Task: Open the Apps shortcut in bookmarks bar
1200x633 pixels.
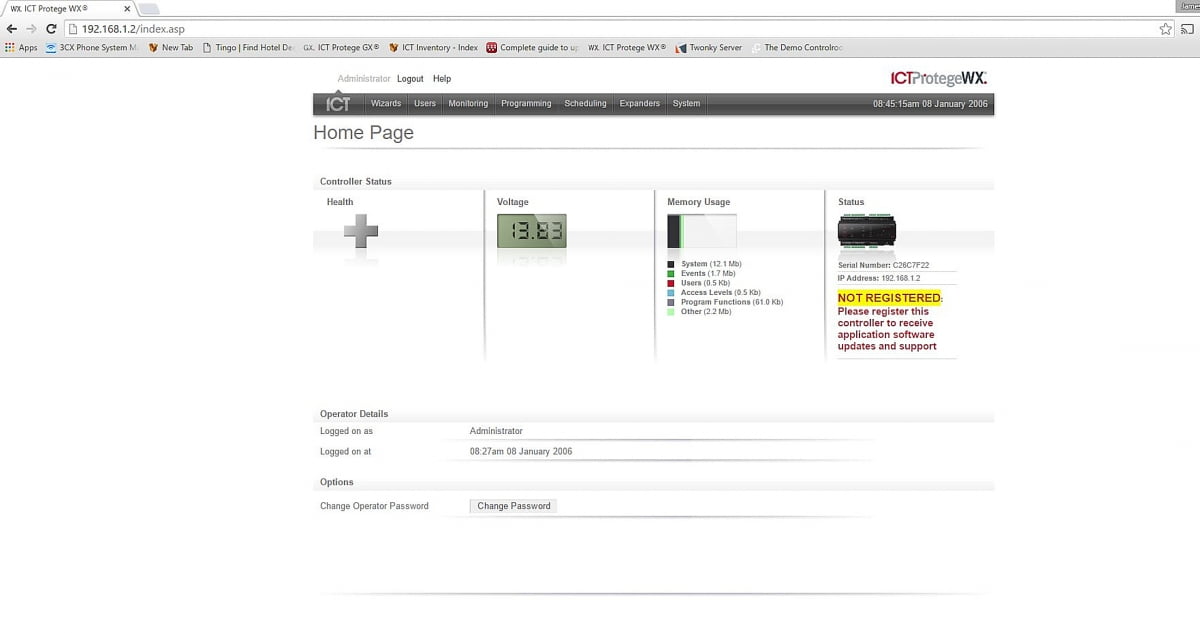Action: [x=21, y=47]
